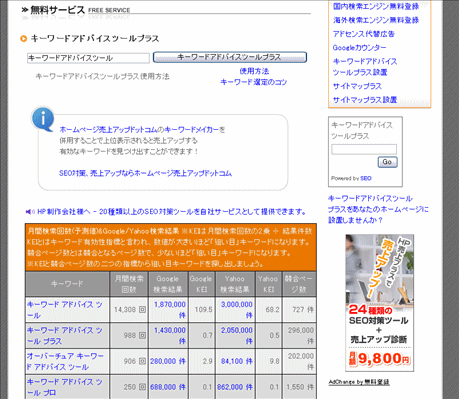Open the キーワード選定のコツ link
Viewport: 459px width, 399px height.
coord(254,82)
